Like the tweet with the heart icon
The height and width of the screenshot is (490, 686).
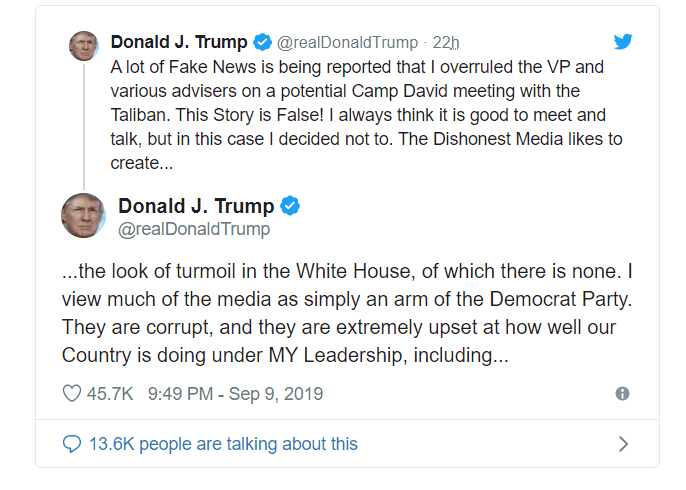point(71,394)
